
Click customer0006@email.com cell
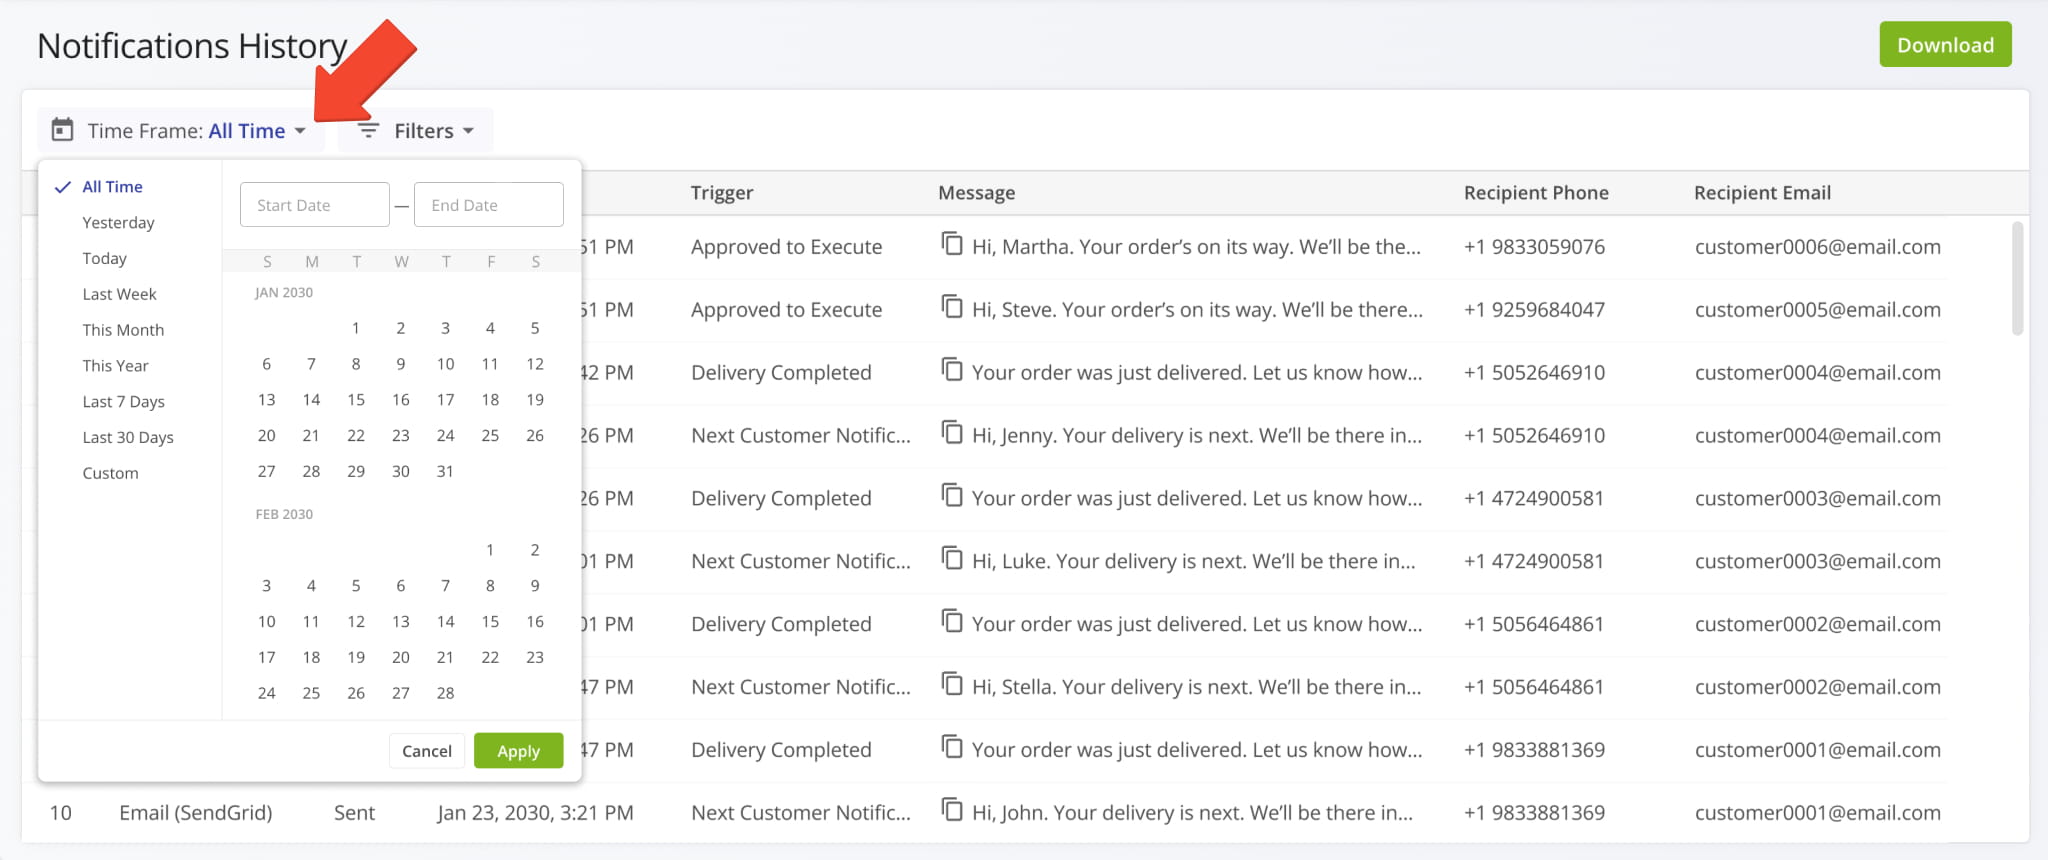tap(1817, 247)
